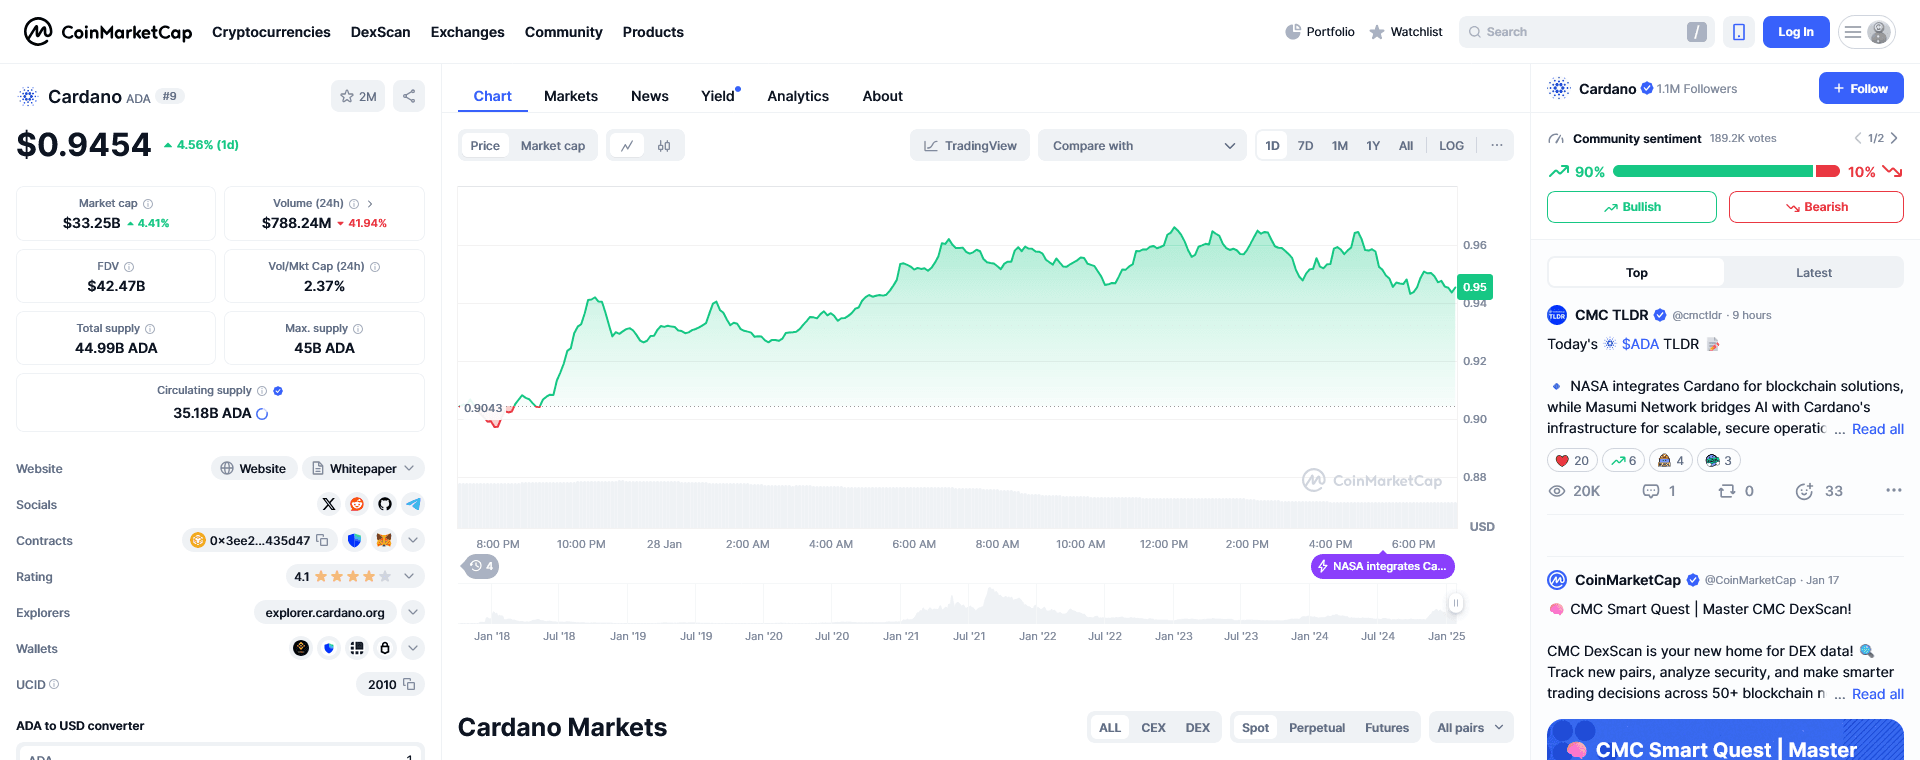1920x760 pixels.
Task: Vote Bullish on community sentiment
Action: [x=1632, y=207]
